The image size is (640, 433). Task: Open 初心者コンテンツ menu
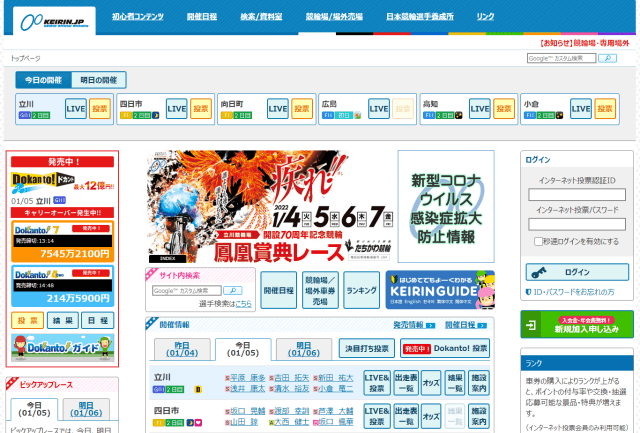click(138, 17)
